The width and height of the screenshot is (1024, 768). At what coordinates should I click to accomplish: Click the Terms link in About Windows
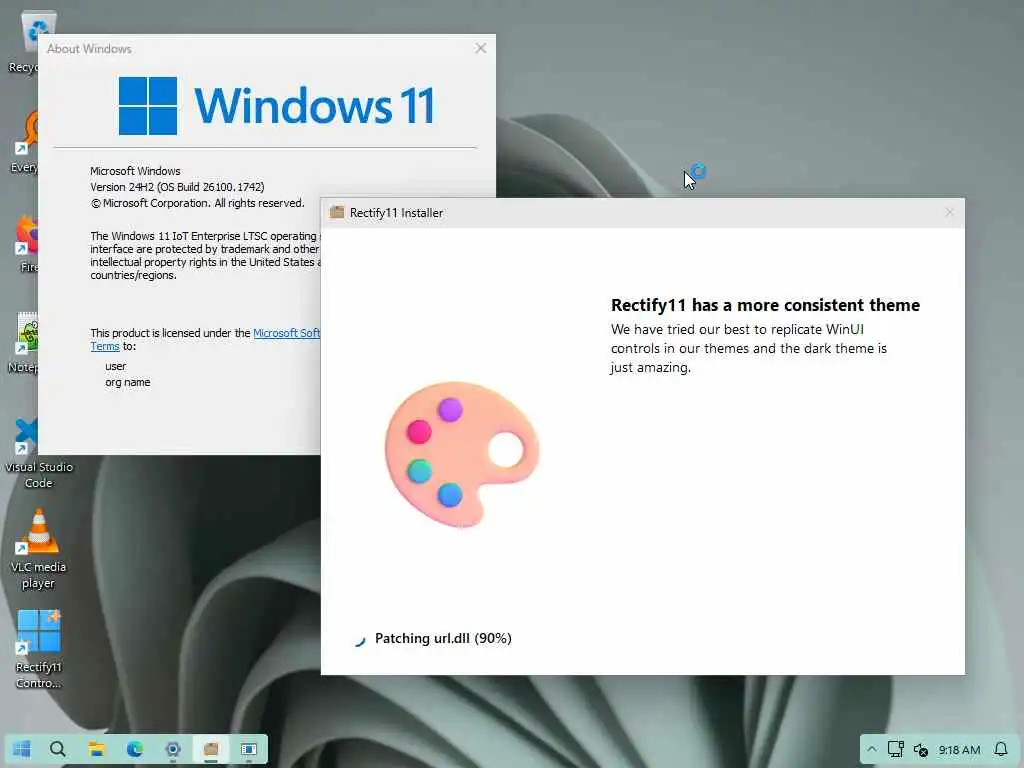pos(104,347)
